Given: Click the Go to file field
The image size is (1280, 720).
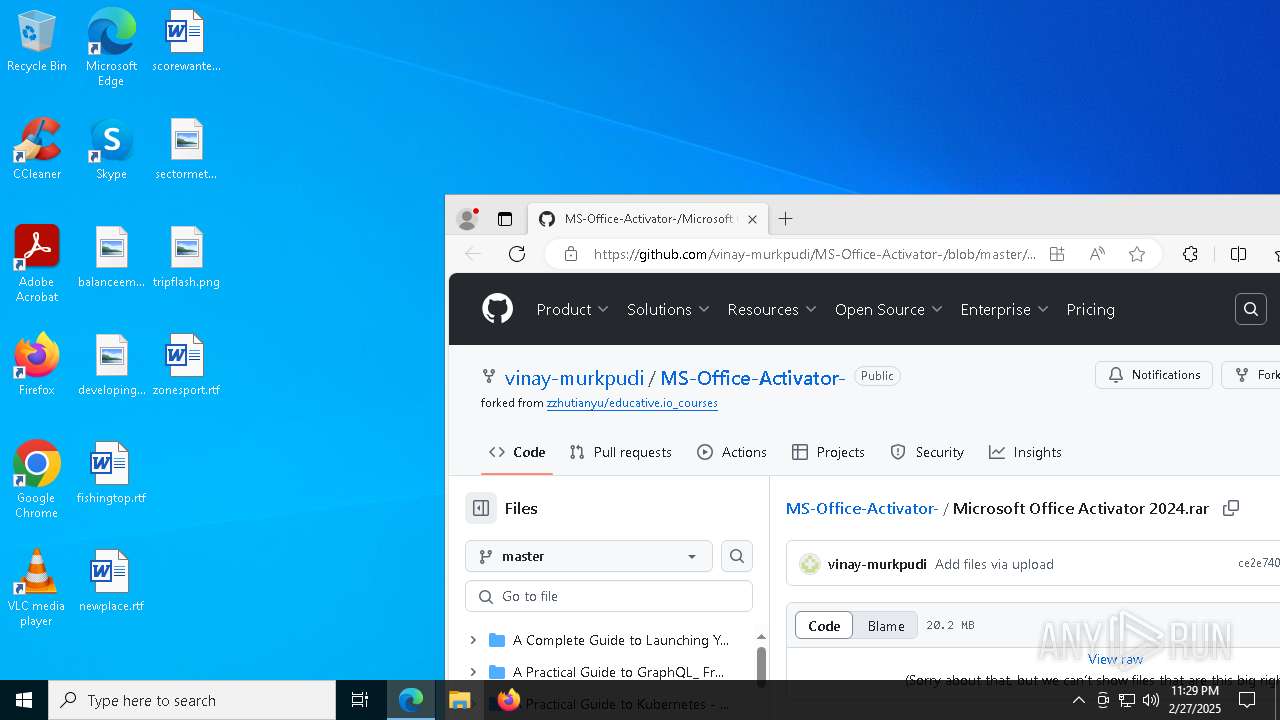Looking at the screenshot, I should click(609, 596).
